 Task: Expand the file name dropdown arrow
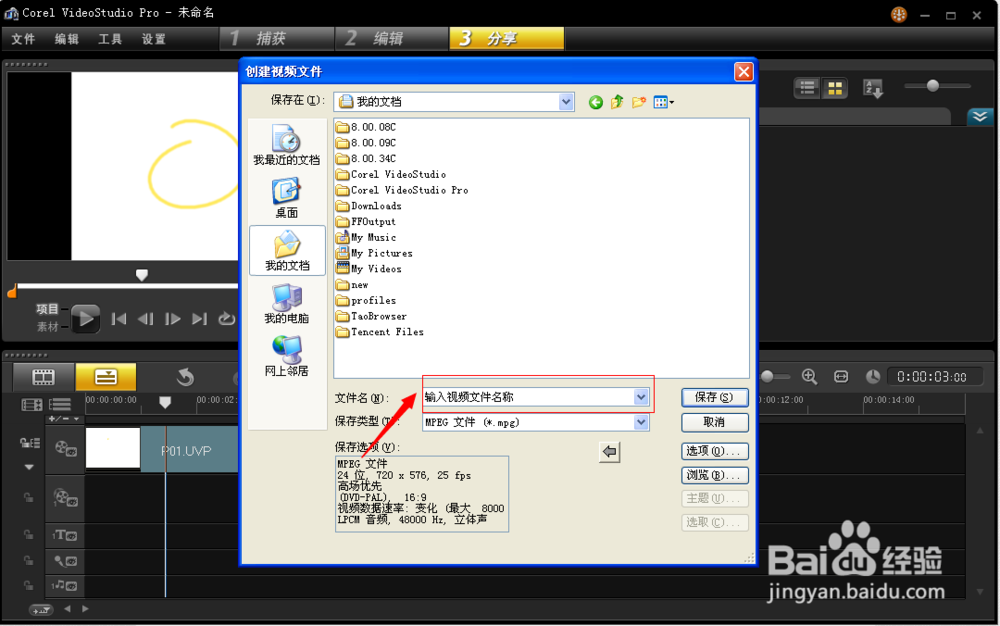641,397
